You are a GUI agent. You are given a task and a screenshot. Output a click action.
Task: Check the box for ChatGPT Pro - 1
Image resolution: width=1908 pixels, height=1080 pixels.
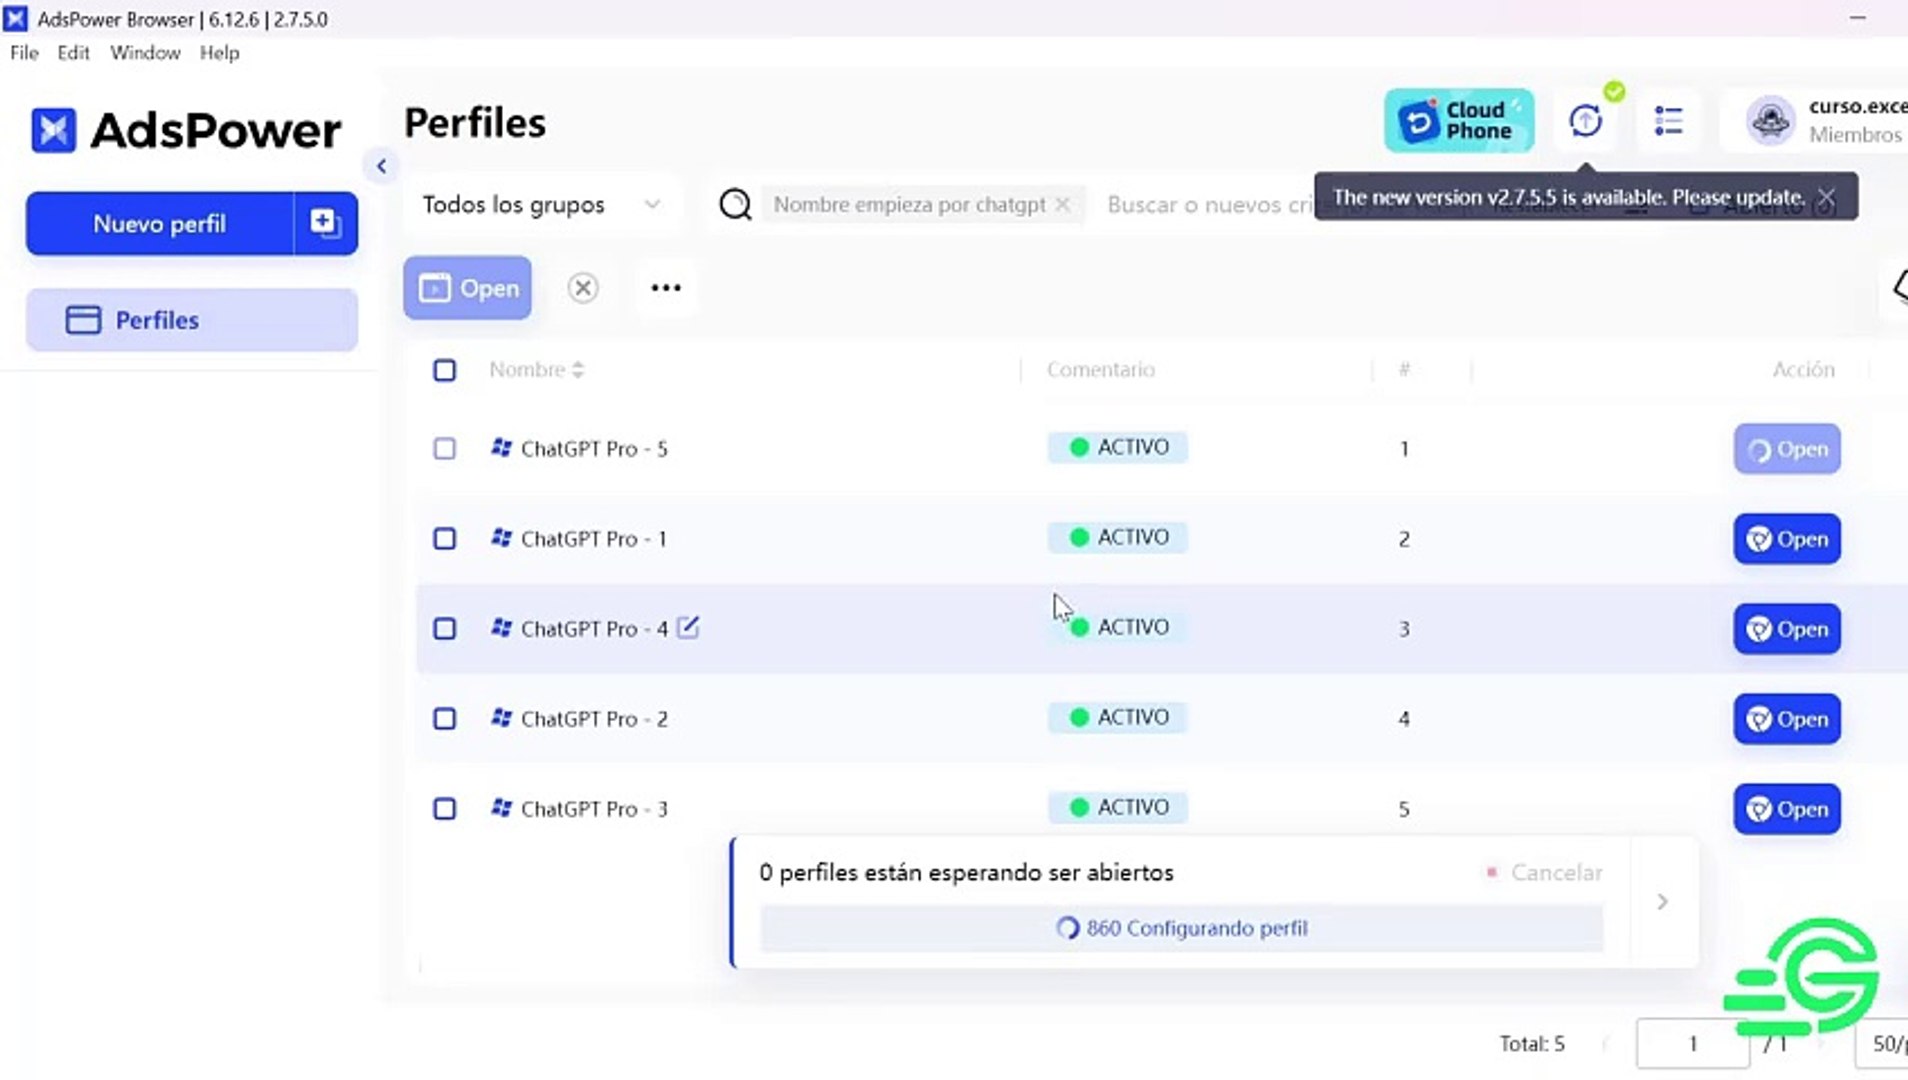pyautogui.click(x=445, y=539)
